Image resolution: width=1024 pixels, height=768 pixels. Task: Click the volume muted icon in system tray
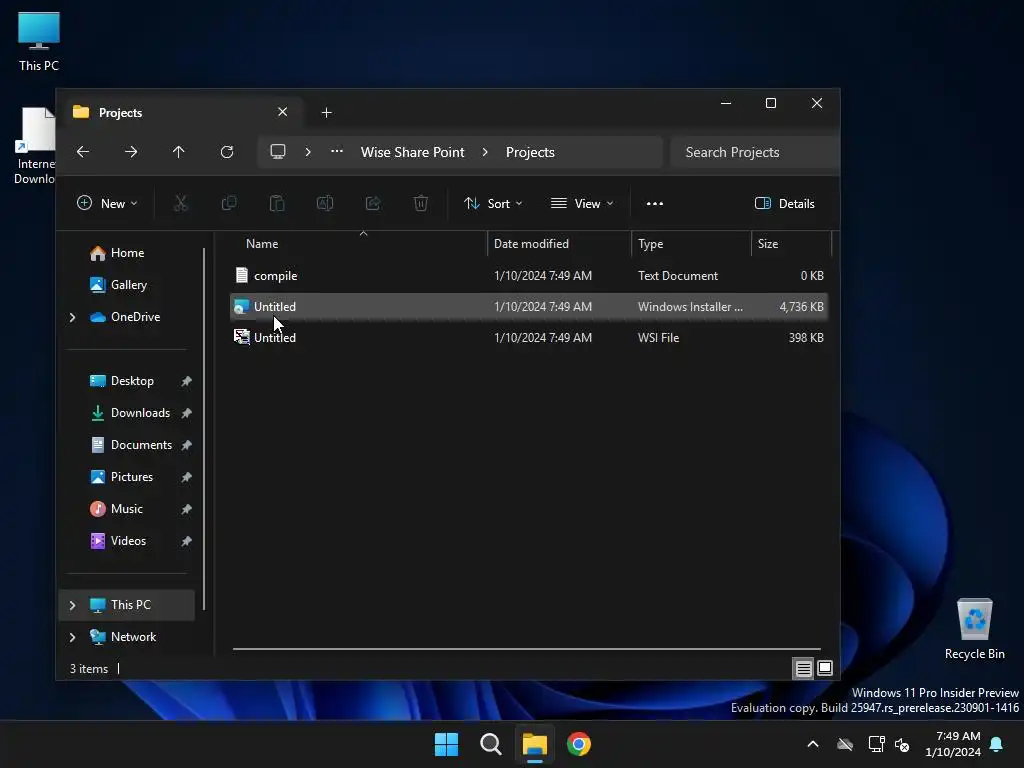click(x=903, y=744)
